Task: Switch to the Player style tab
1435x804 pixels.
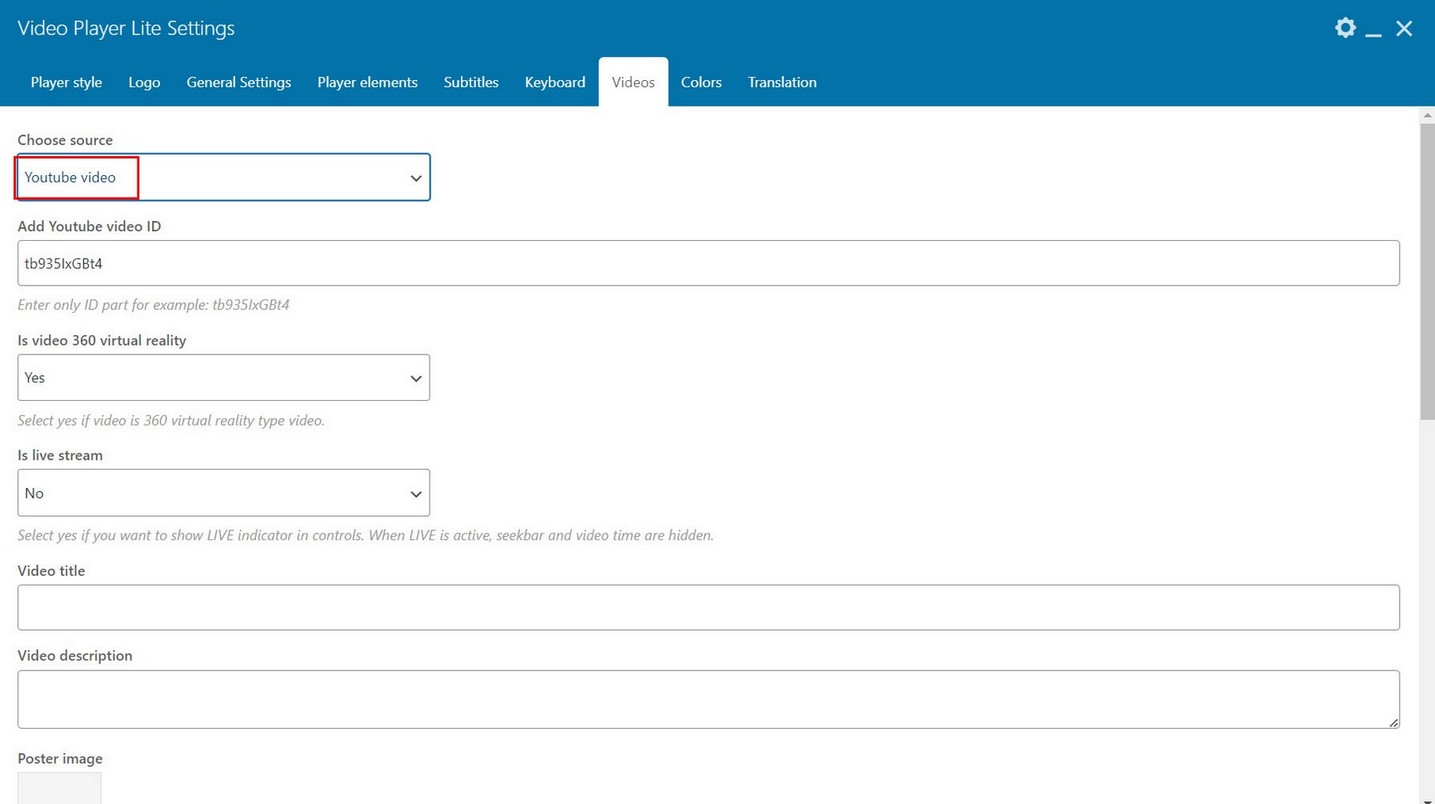Action: tap(66, 82)
